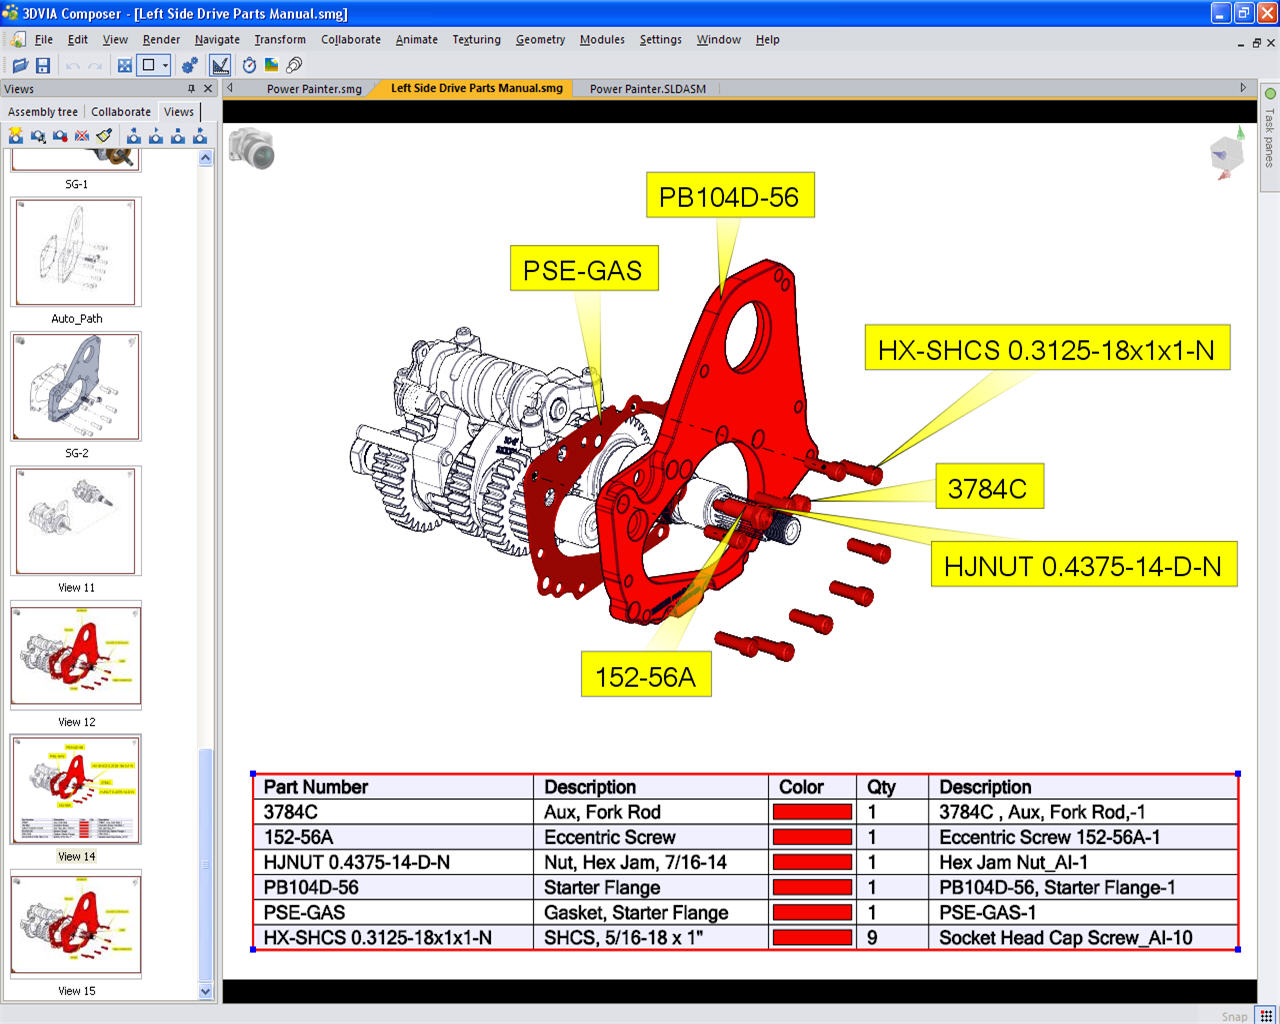Click the red color swatch for 3784C
The image size is (1280, 1024).
(812, 812)
